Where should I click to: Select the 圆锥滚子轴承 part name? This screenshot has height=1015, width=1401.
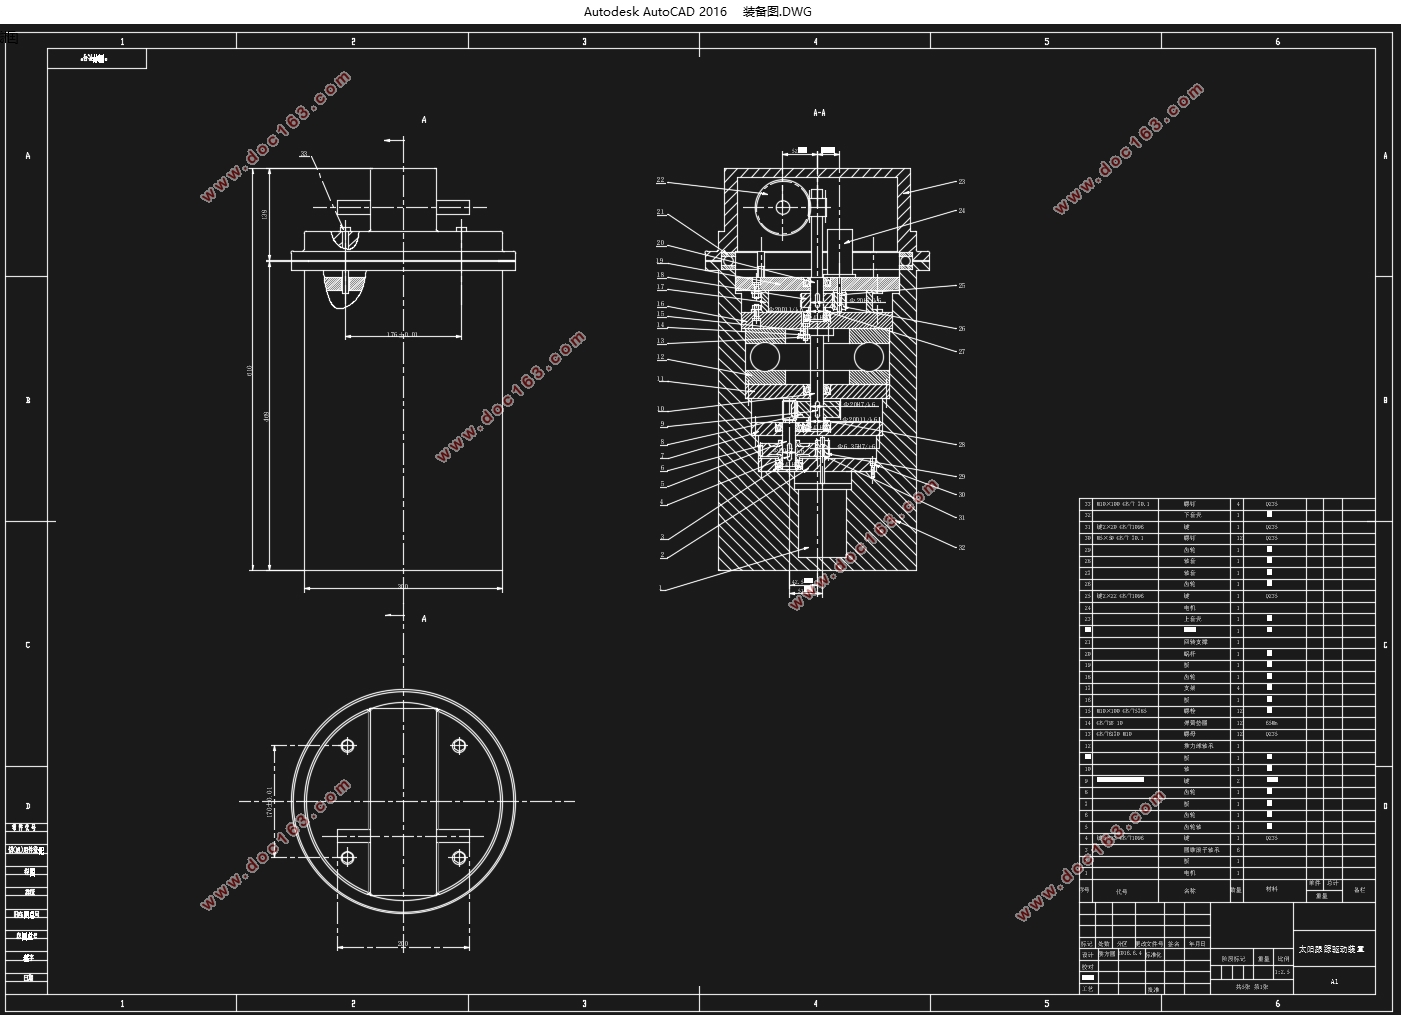1201,850
